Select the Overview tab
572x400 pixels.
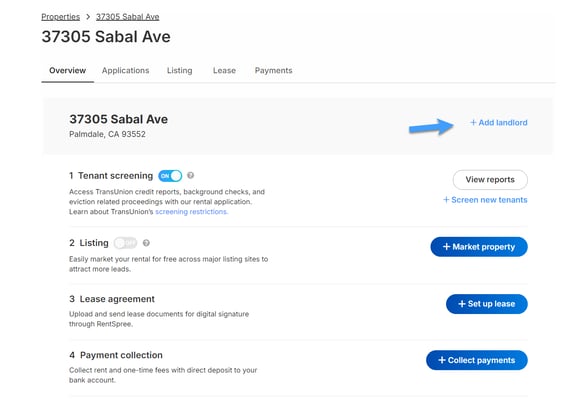[67, 70]
